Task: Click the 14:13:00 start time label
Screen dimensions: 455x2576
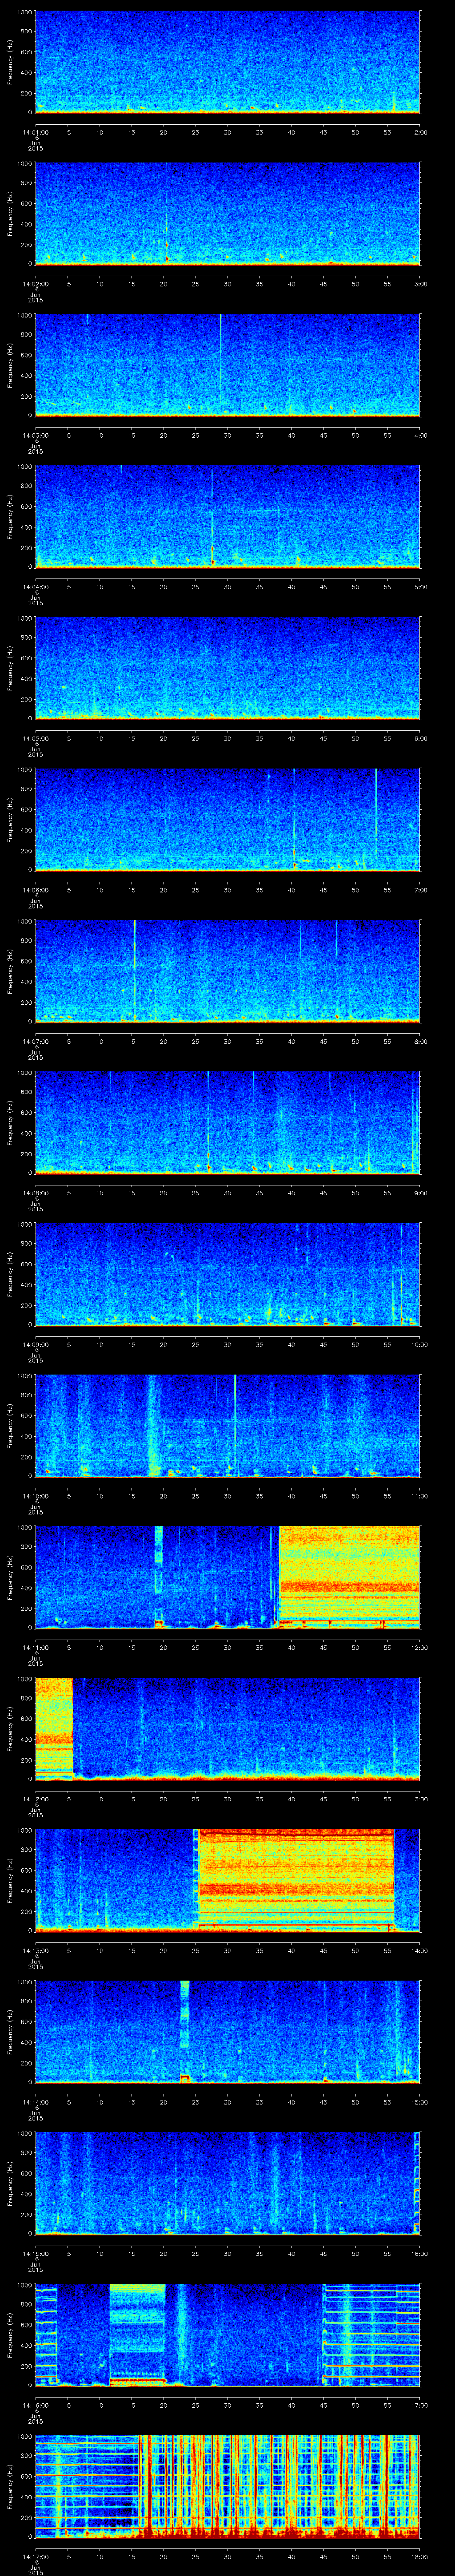Action: 35,1950
